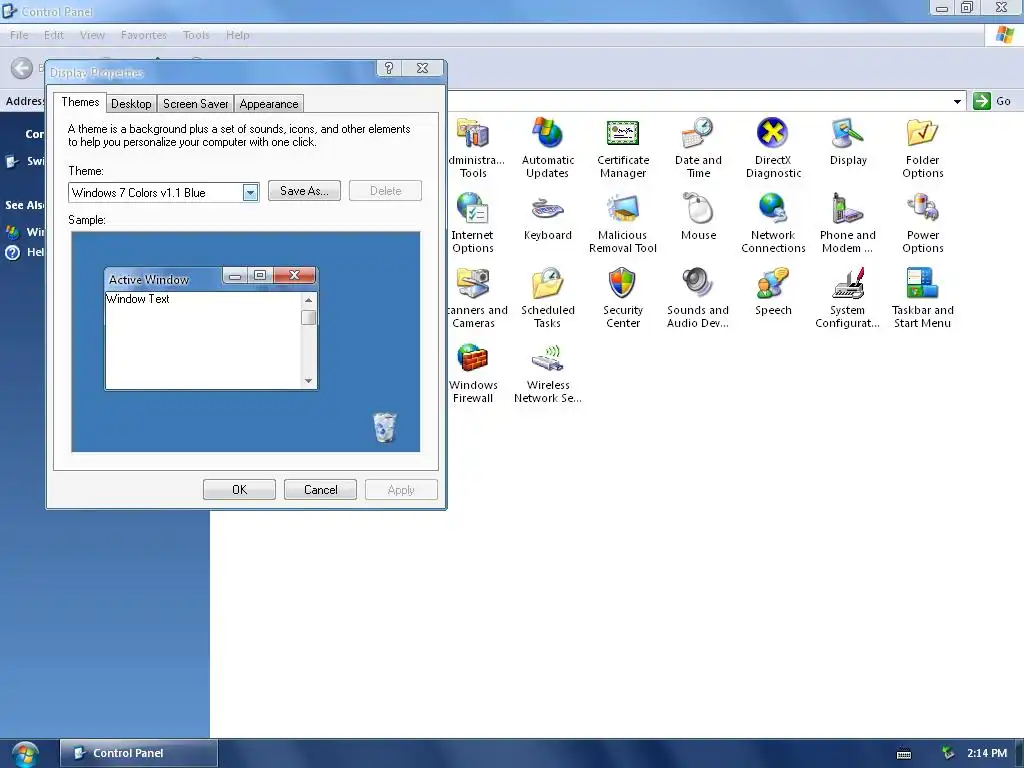Switch to the Desktop tab
Image resolution: width=1024 pixels, height=768 pixels.
(x=131, y=104)
